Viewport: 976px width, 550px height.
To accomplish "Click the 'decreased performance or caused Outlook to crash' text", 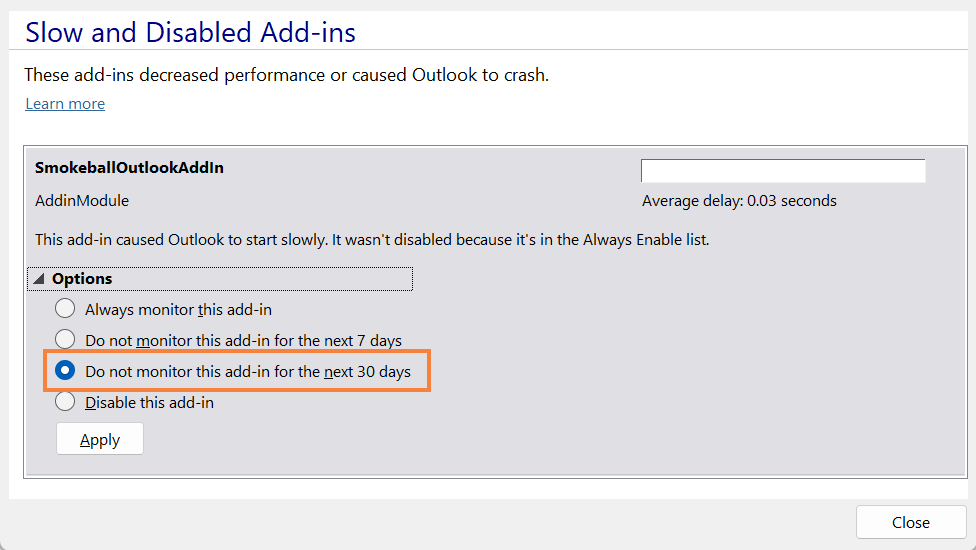I will tap(286, 75).
